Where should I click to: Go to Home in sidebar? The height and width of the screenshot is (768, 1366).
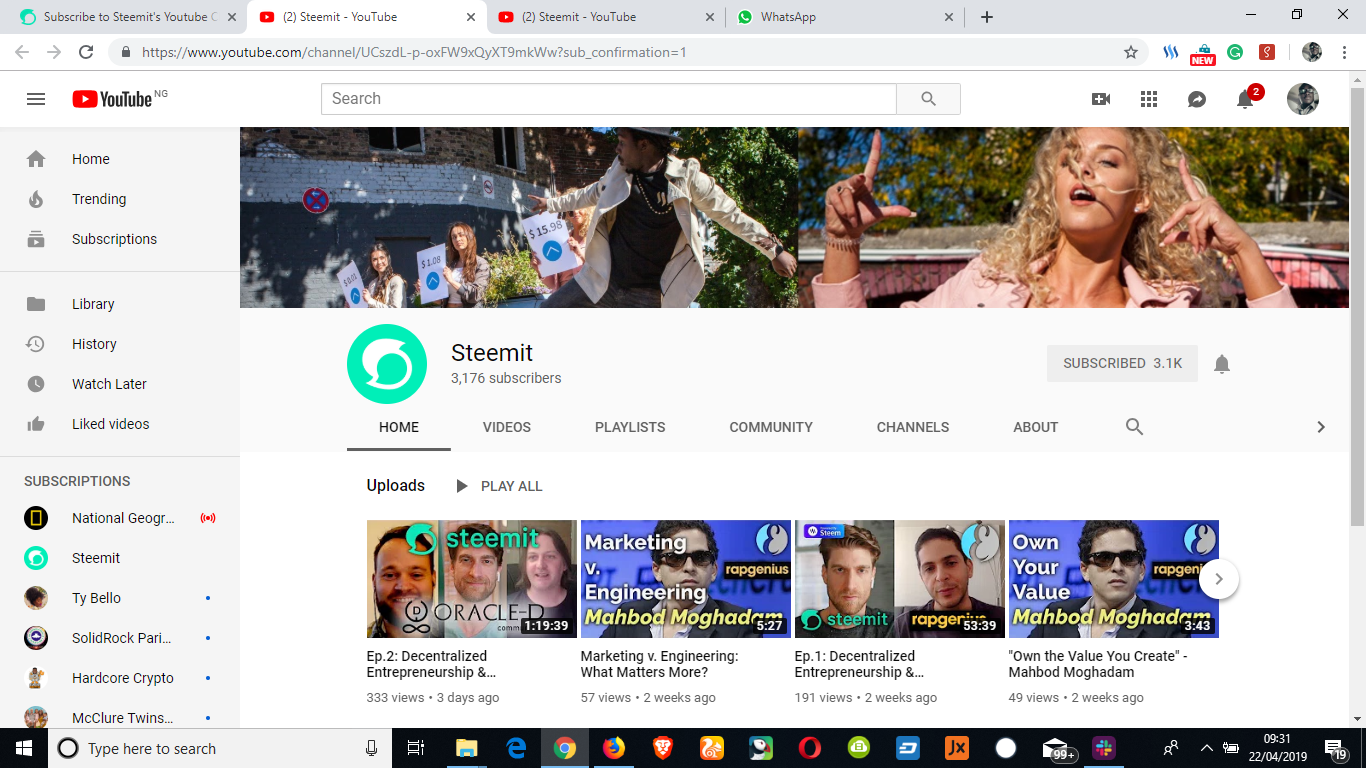coord(120,159)
